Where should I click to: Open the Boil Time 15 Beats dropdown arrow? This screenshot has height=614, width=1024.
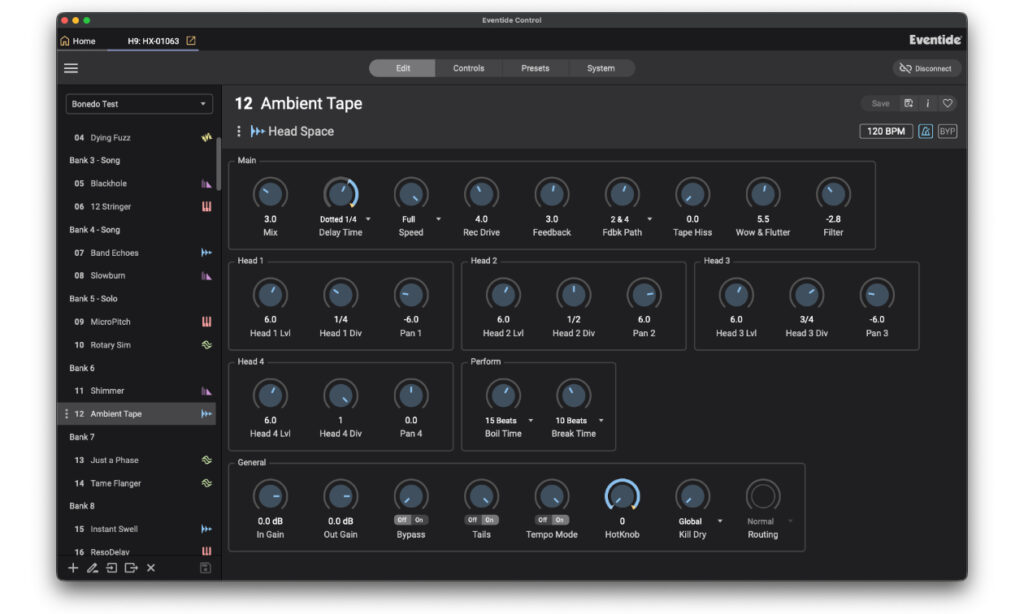click(530, 421)
